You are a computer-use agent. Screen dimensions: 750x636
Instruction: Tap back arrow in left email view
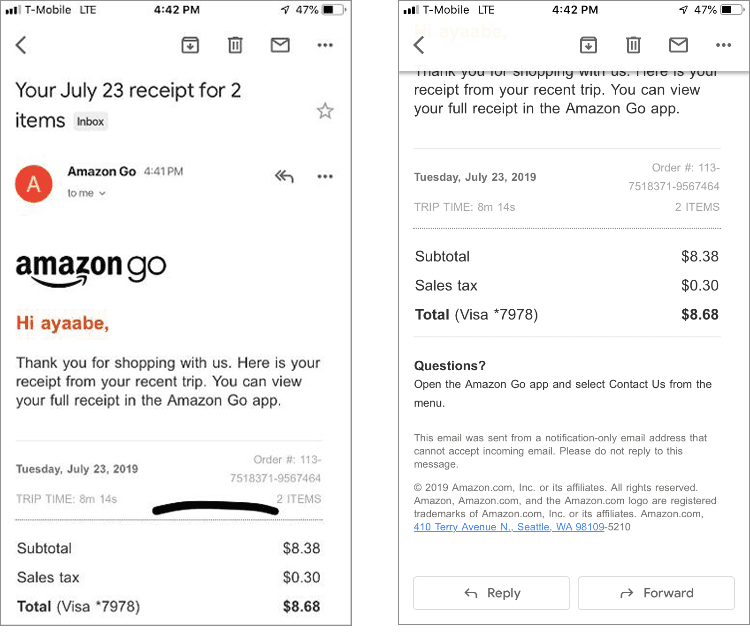(x=21, y=45)
